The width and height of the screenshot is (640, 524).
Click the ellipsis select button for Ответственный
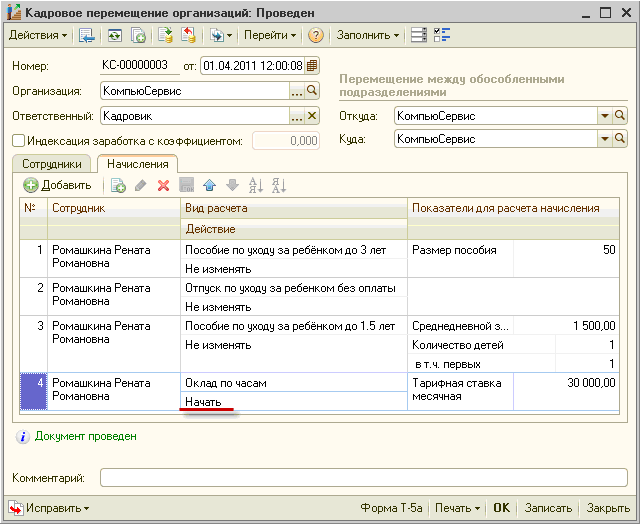[x=297, y=116]
